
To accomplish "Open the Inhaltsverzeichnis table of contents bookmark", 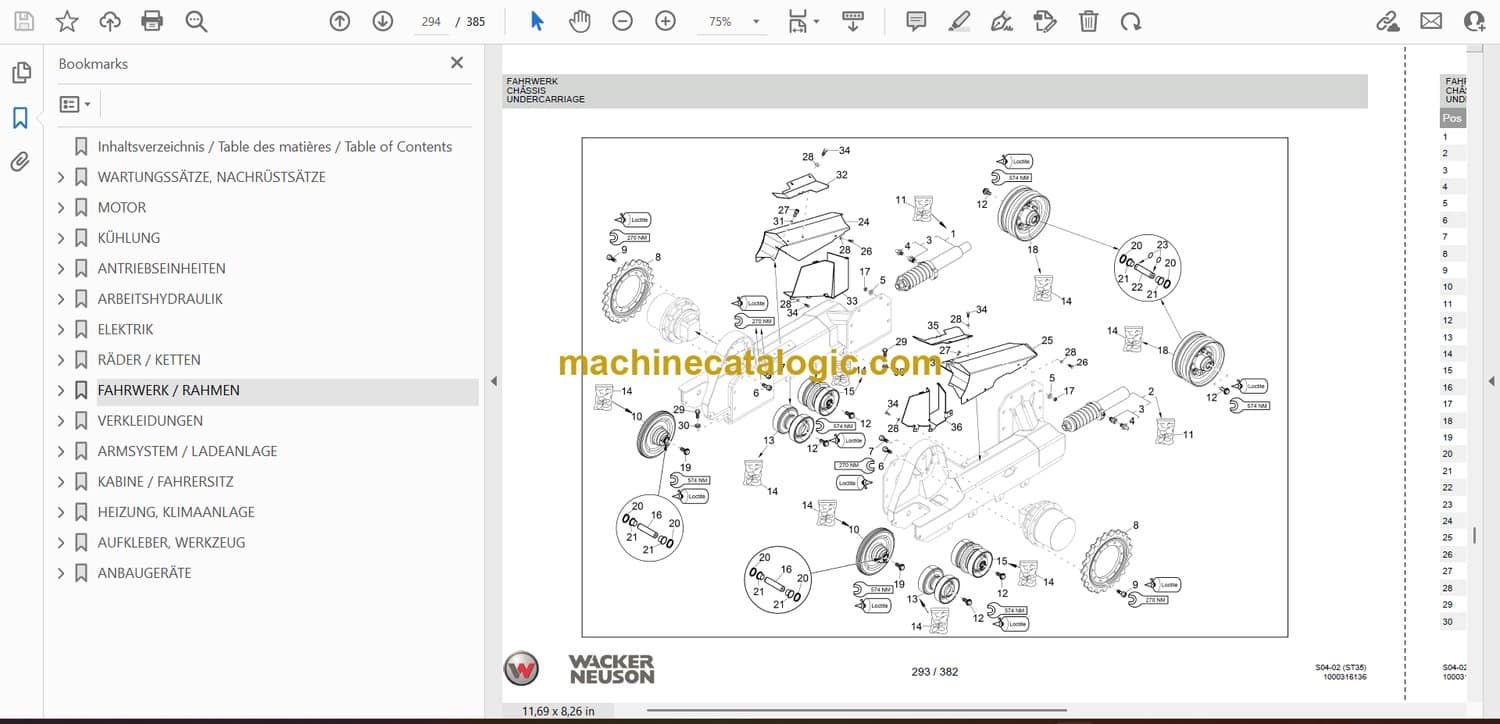I will tap(274, 147).
